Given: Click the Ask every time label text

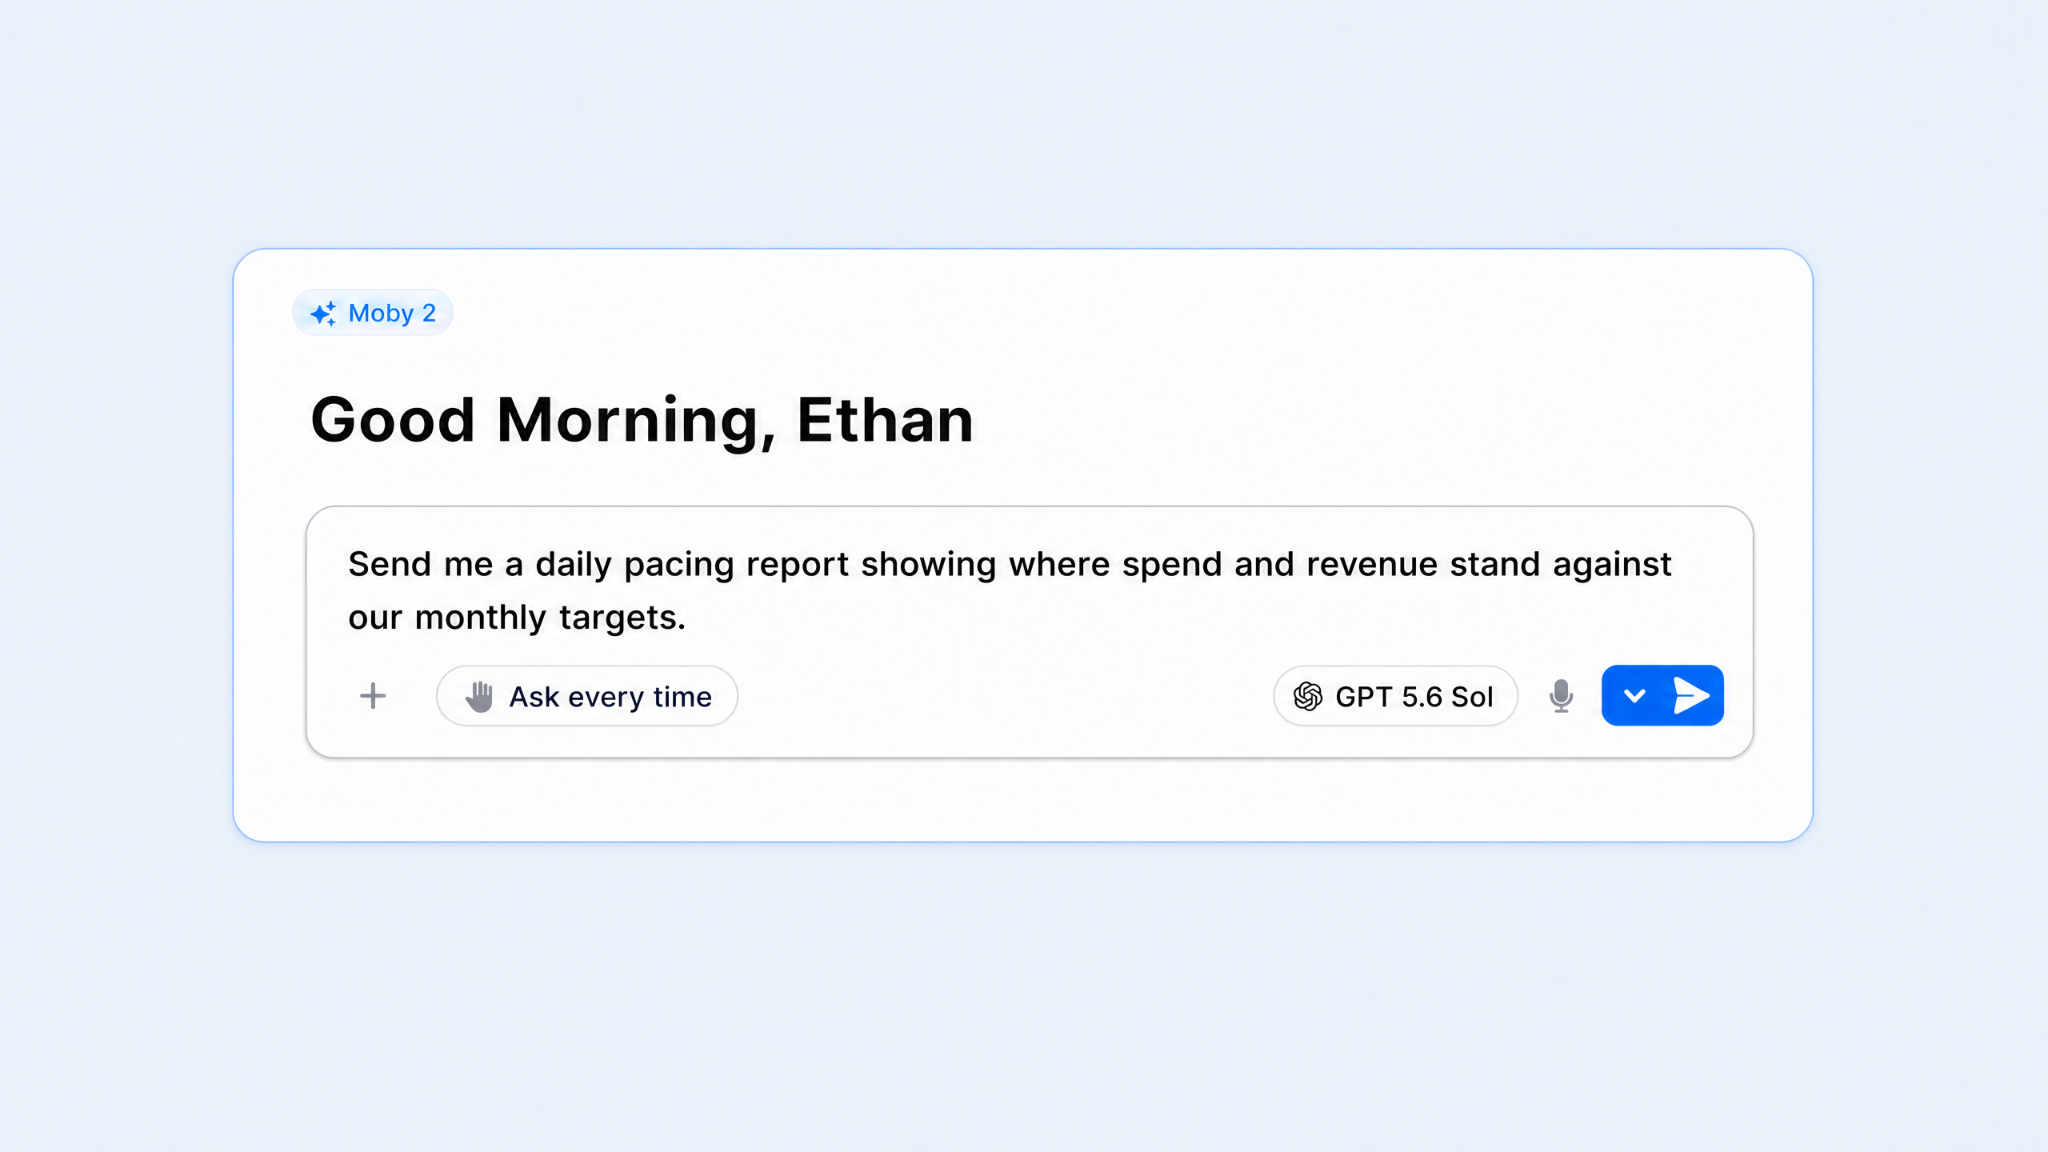Looking at the screenshot, I should 610,697.
